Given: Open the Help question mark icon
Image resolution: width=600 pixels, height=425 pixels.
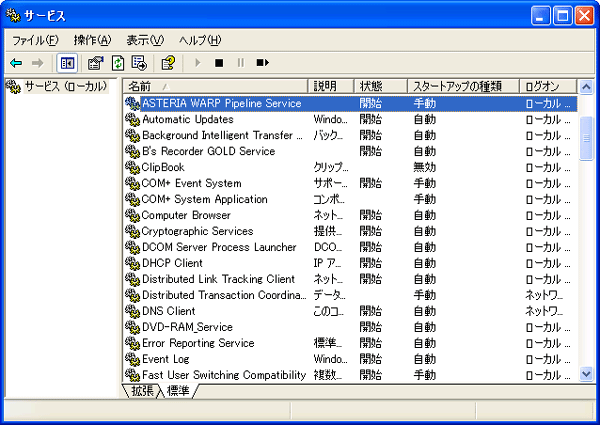Looking at the screenshot, I should tap(168, 63).
